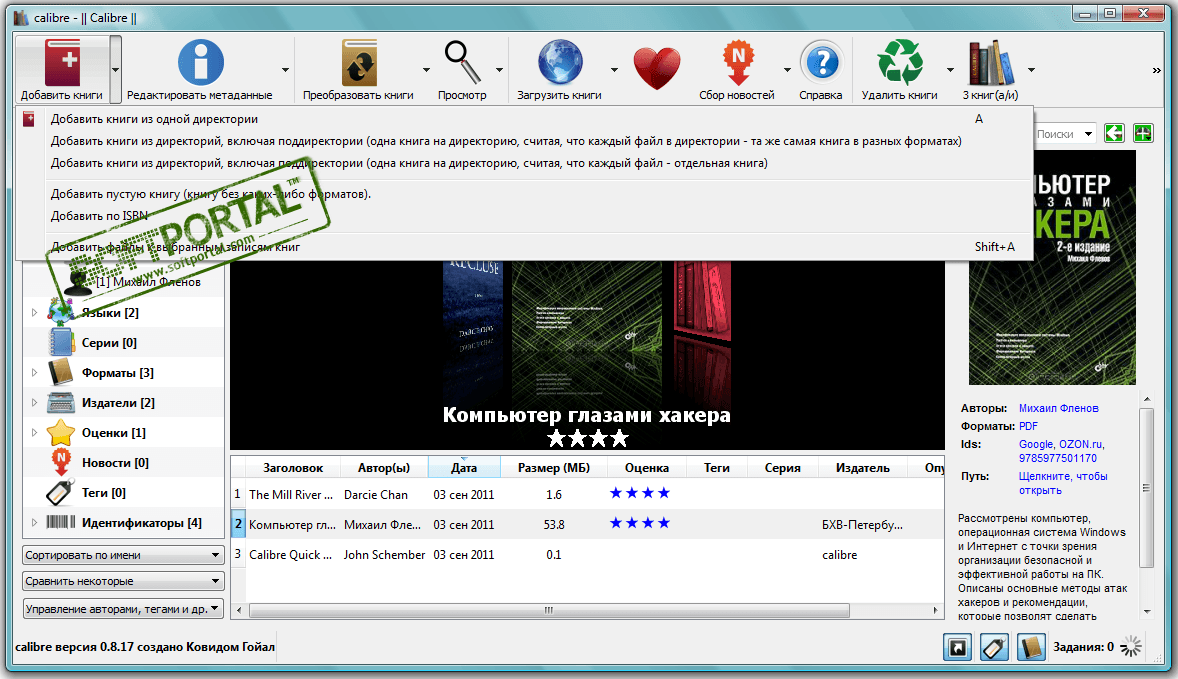Open the Справка help icon
The width and height of the screenshot is (1178, 679).
point(821,62)
